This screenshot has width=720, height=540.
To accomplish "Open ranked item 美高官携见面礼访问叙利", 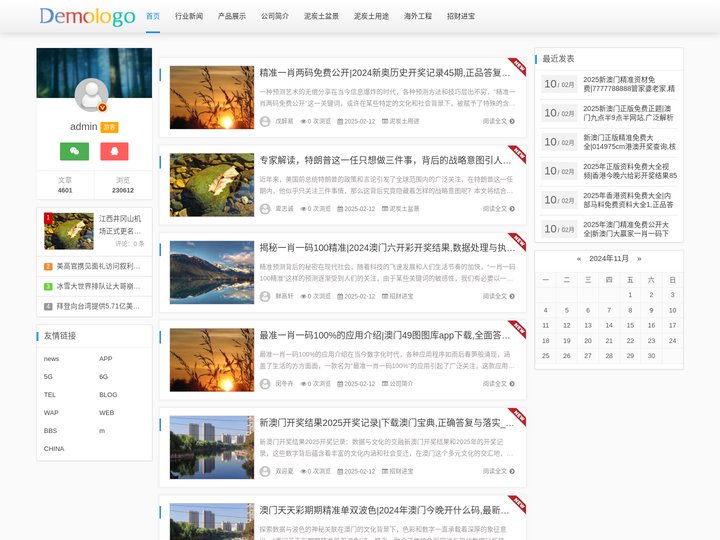I will [x=98, y=266].
